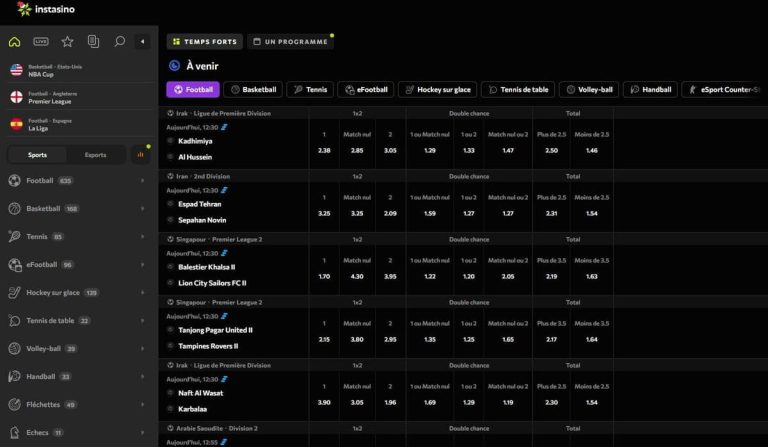This screenshot has height=447, width=768.
Task: Open the bet slip history icon
Action: [93, 42]
